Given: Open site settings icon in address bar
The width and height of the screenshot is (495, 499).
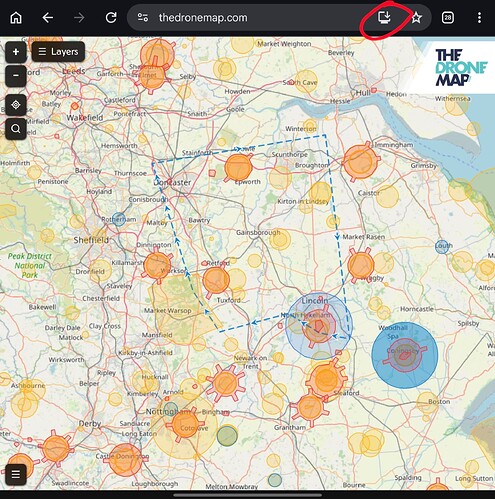Looking at the screenshot, I should (143, 17).
